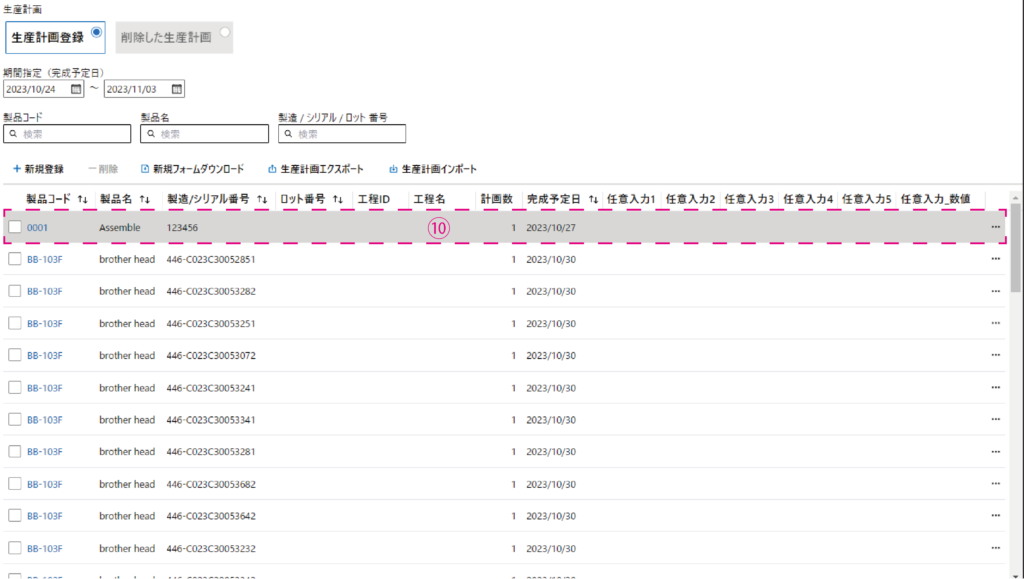Check the checkbox for row 0001 Assemble

[15, 227]
